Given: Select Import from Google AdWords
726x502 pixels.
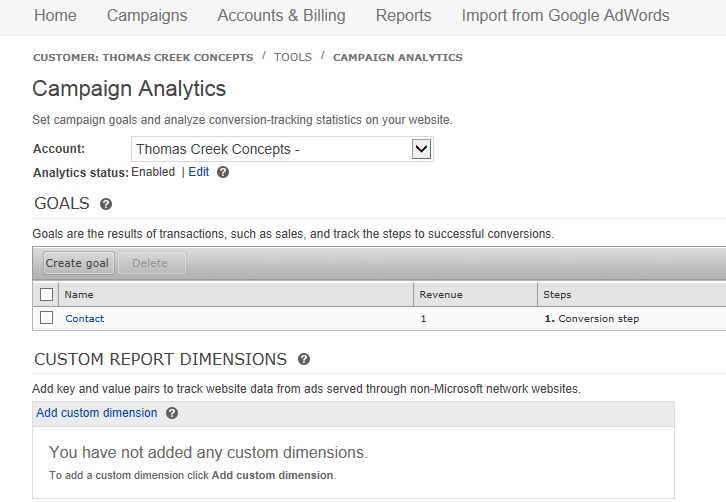Looking at the screenshot, I should (565, 15).
